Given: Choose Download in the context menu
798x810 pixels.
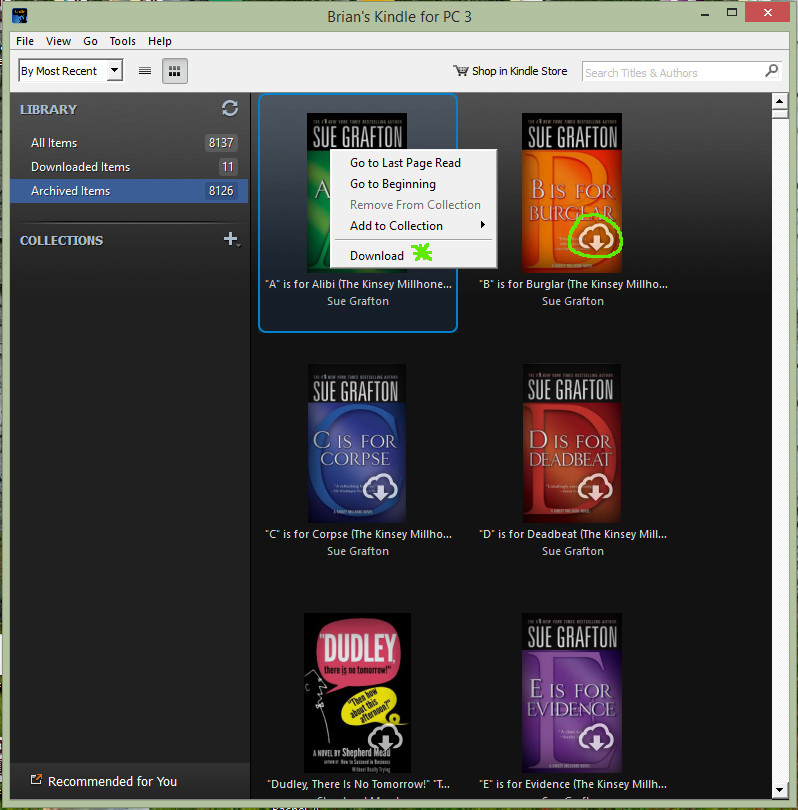Looking at the screenshot, I should point(413,256).
